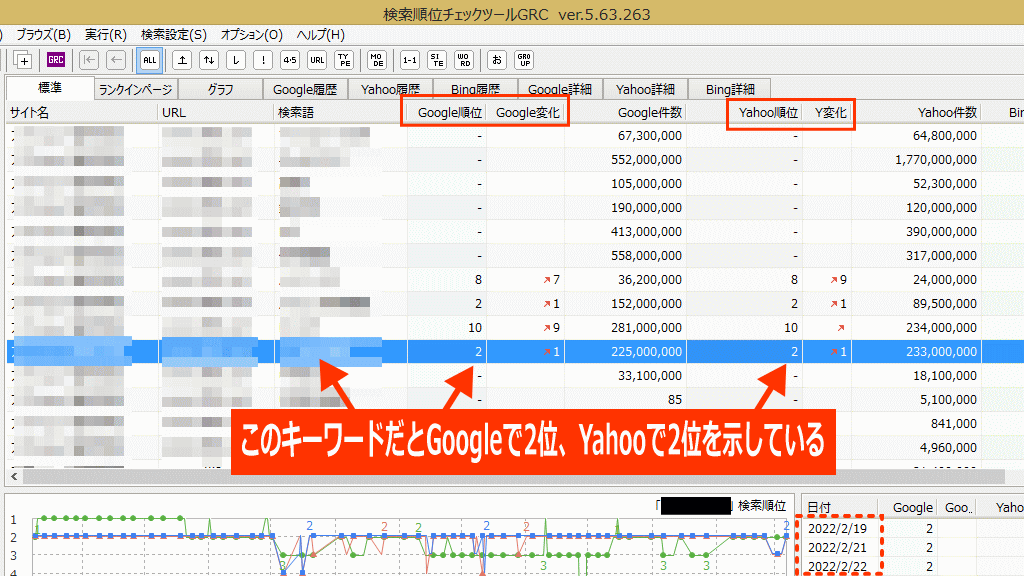
Task: Click the Yahoo件数 cell 18,100,000
Action: [945, 376]
